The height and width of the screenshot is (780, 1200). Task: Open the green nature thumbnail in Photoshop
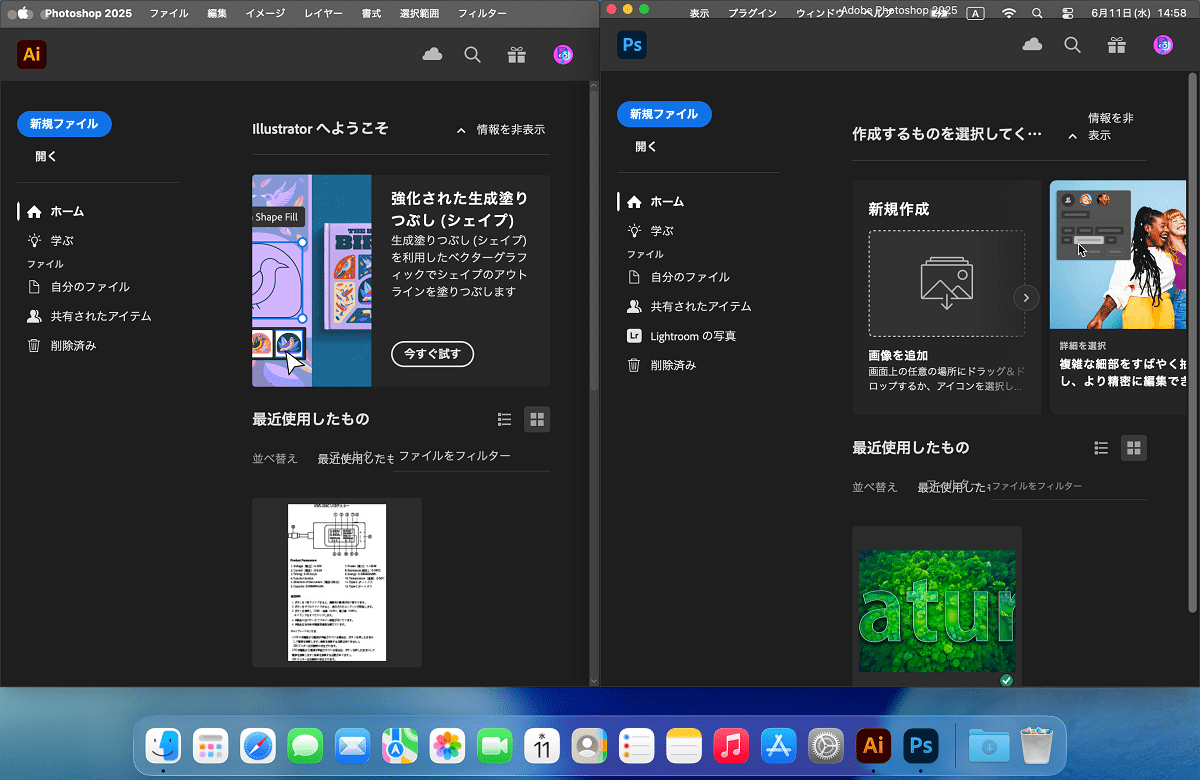(x=937, y=607)
